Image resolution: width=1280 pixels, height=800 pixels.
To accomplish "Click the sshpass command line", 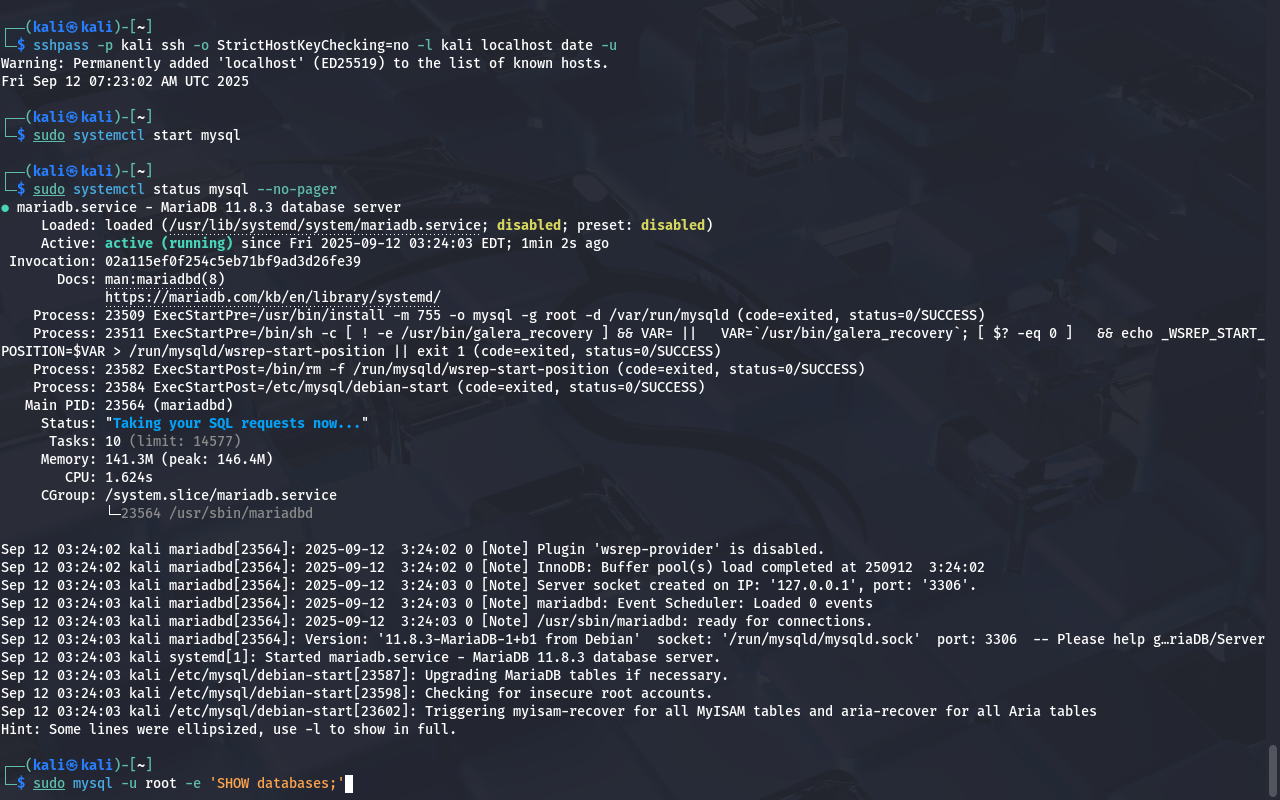I will (325, 45).
